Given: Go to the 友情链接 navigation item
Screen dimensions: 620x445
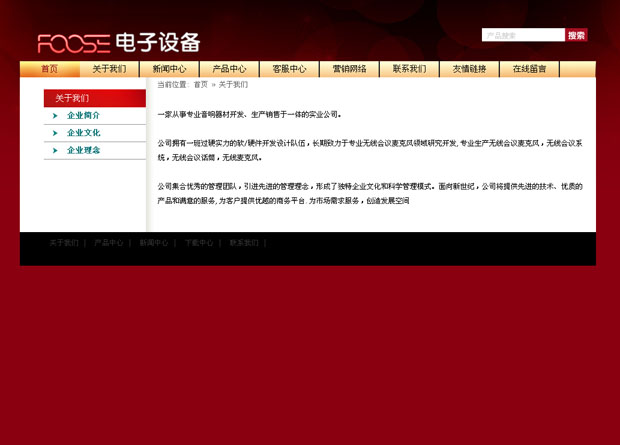Looking at the screenshot, I should (469, 69).
